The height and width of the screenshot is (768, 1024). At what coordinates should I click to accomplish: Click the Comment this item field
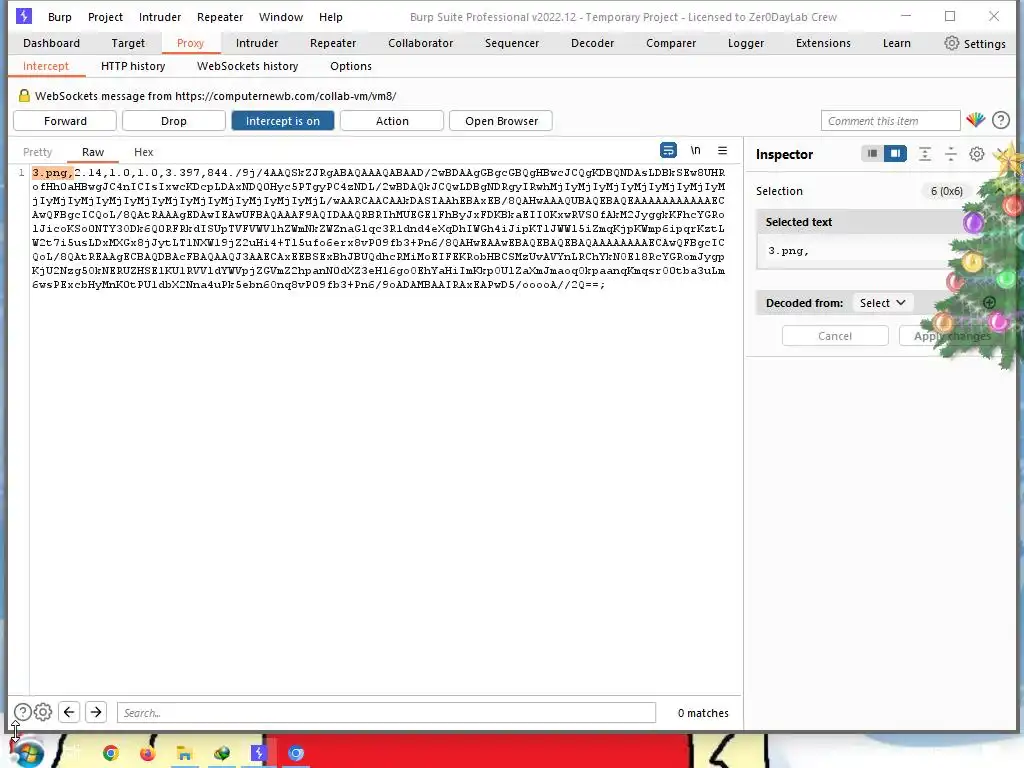click(x=891, y=121)
